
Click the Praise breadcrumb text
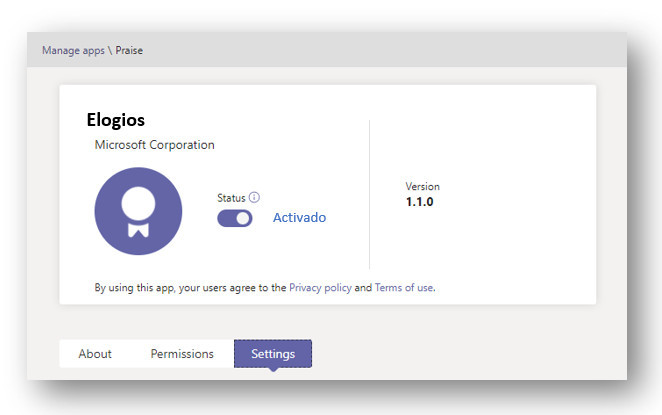click(129, 50)
